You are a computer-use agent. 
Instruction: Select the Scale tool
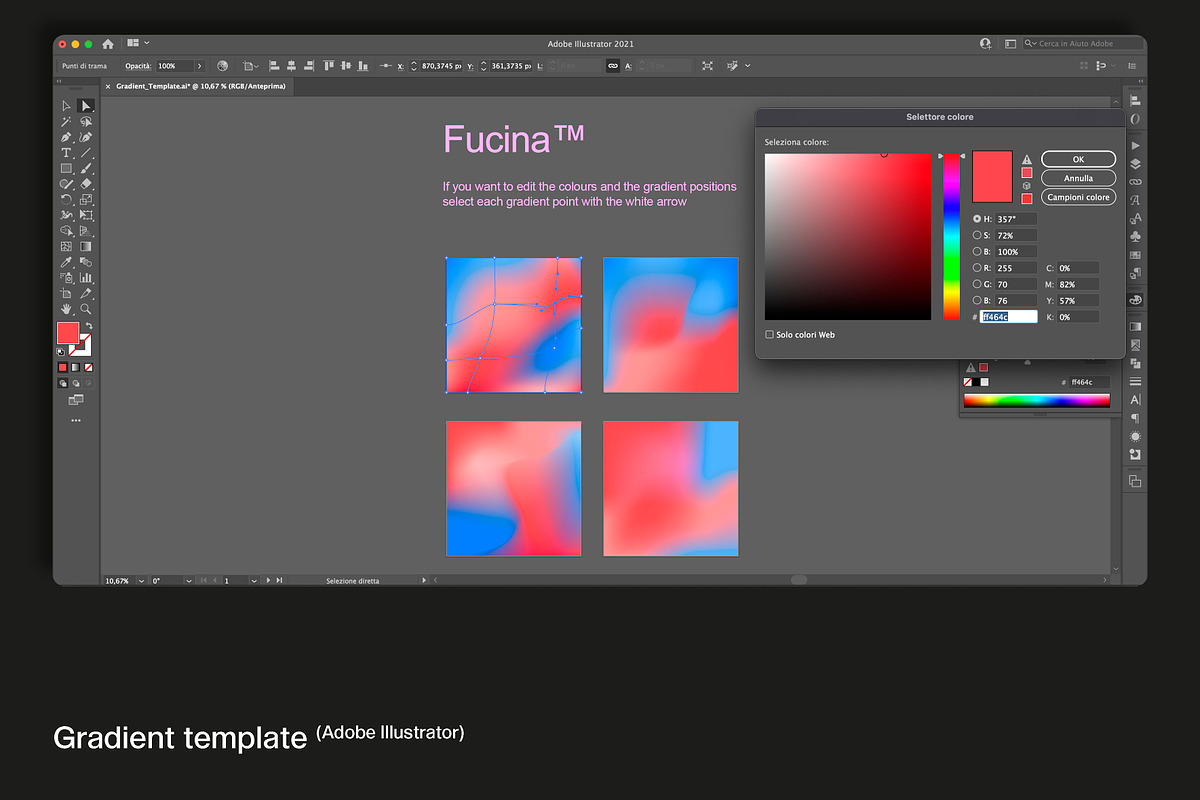[x=86, y=199]
